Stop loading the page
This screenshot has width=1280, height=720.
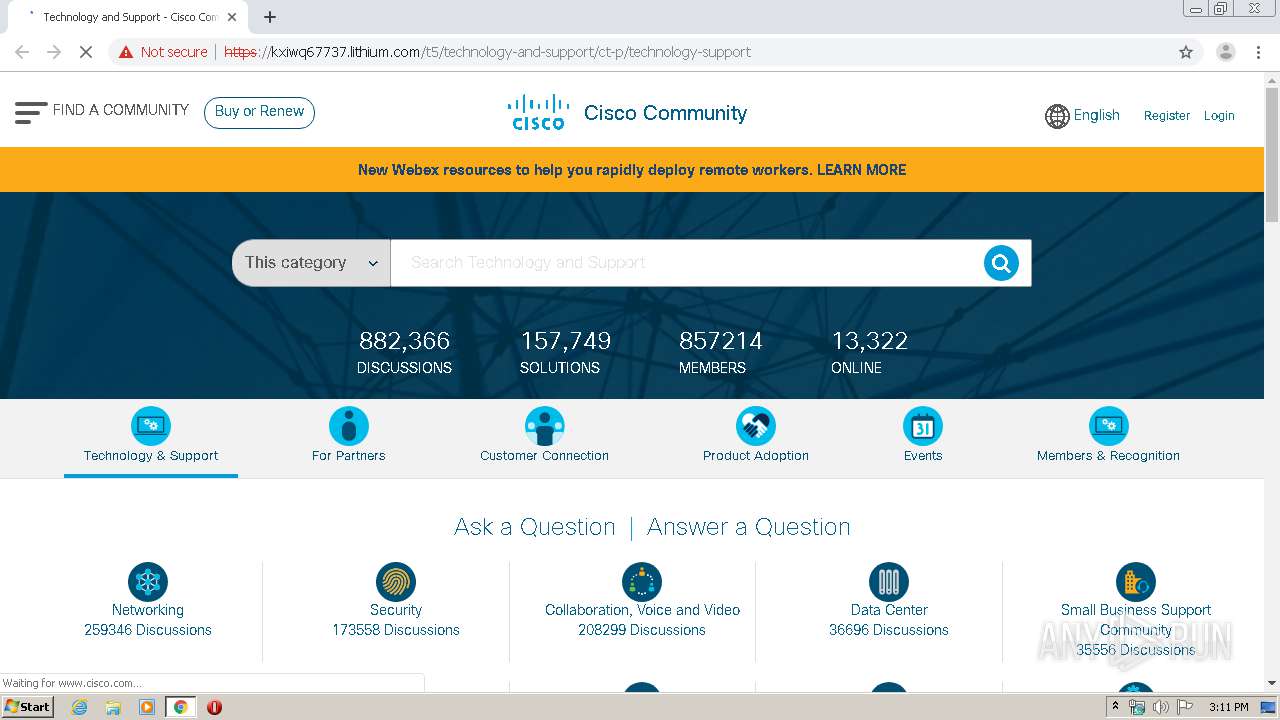[86, 52]
